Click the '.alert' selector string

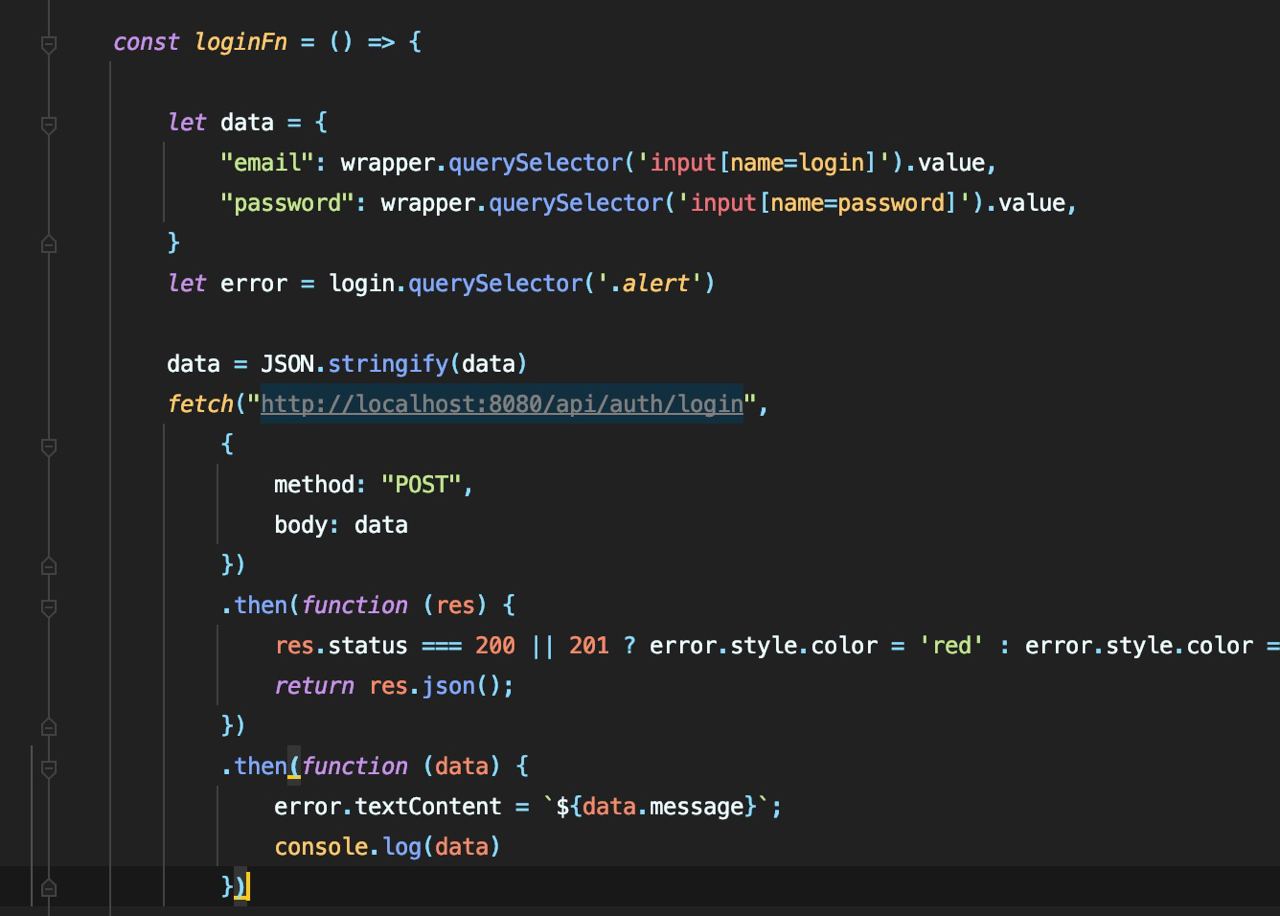pos(650,283)
